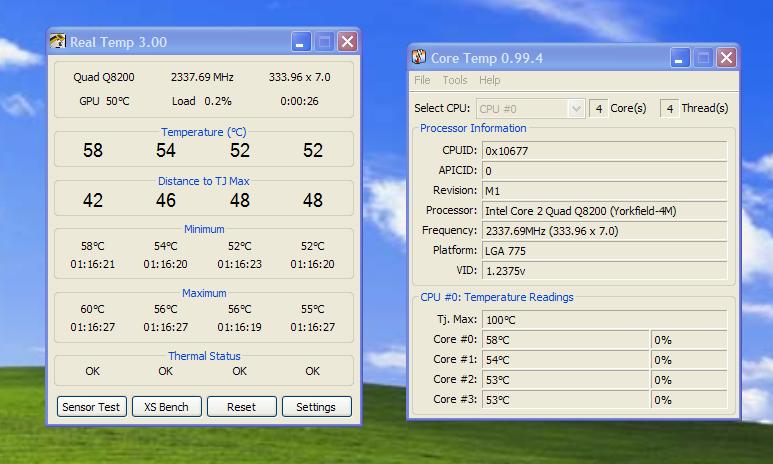Close the Core Temp window
Screen dimensions: 773x464
coord(727,58)
